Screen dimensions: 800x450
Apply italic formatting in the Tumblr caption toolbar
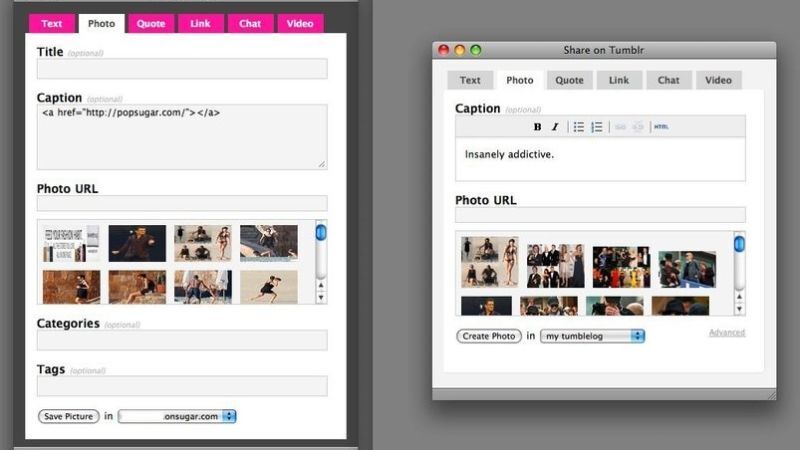tap(555, 127)
